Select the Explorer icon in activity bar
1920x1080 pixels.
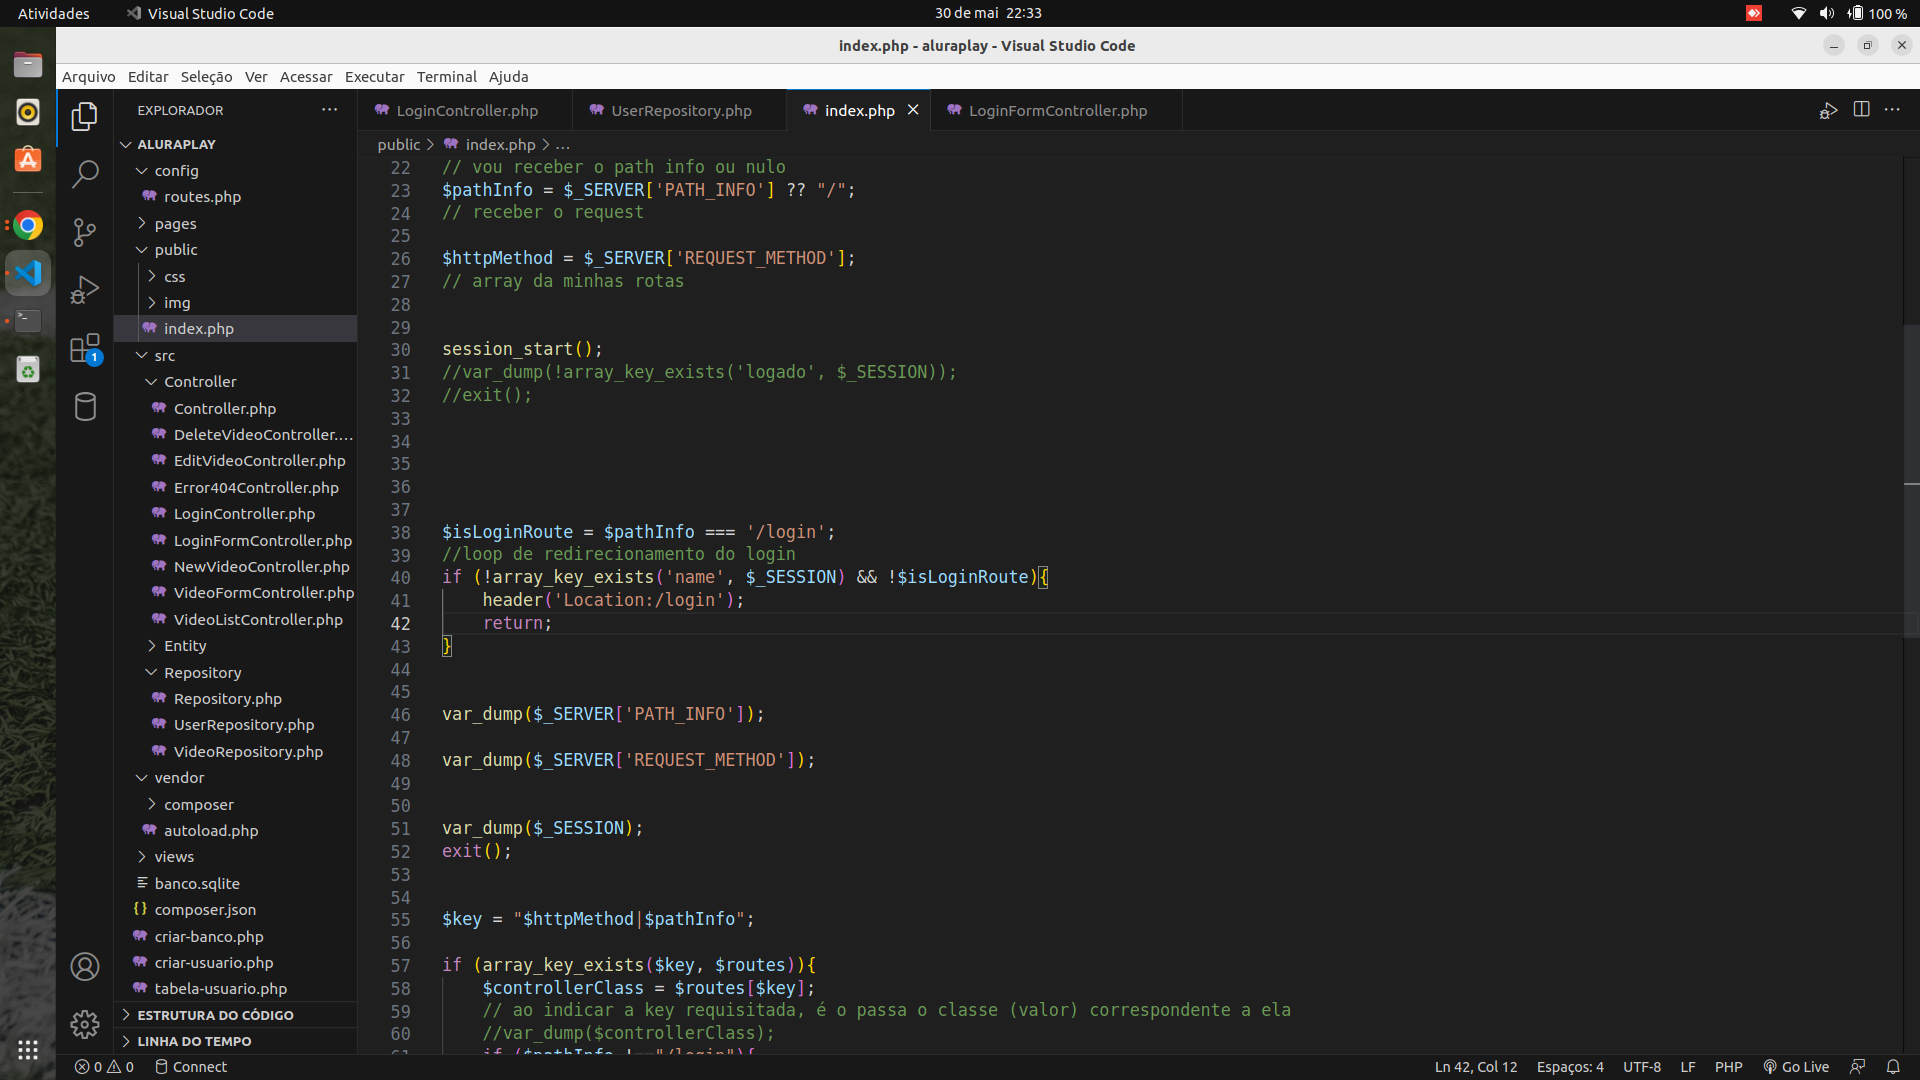pos(84,116)
